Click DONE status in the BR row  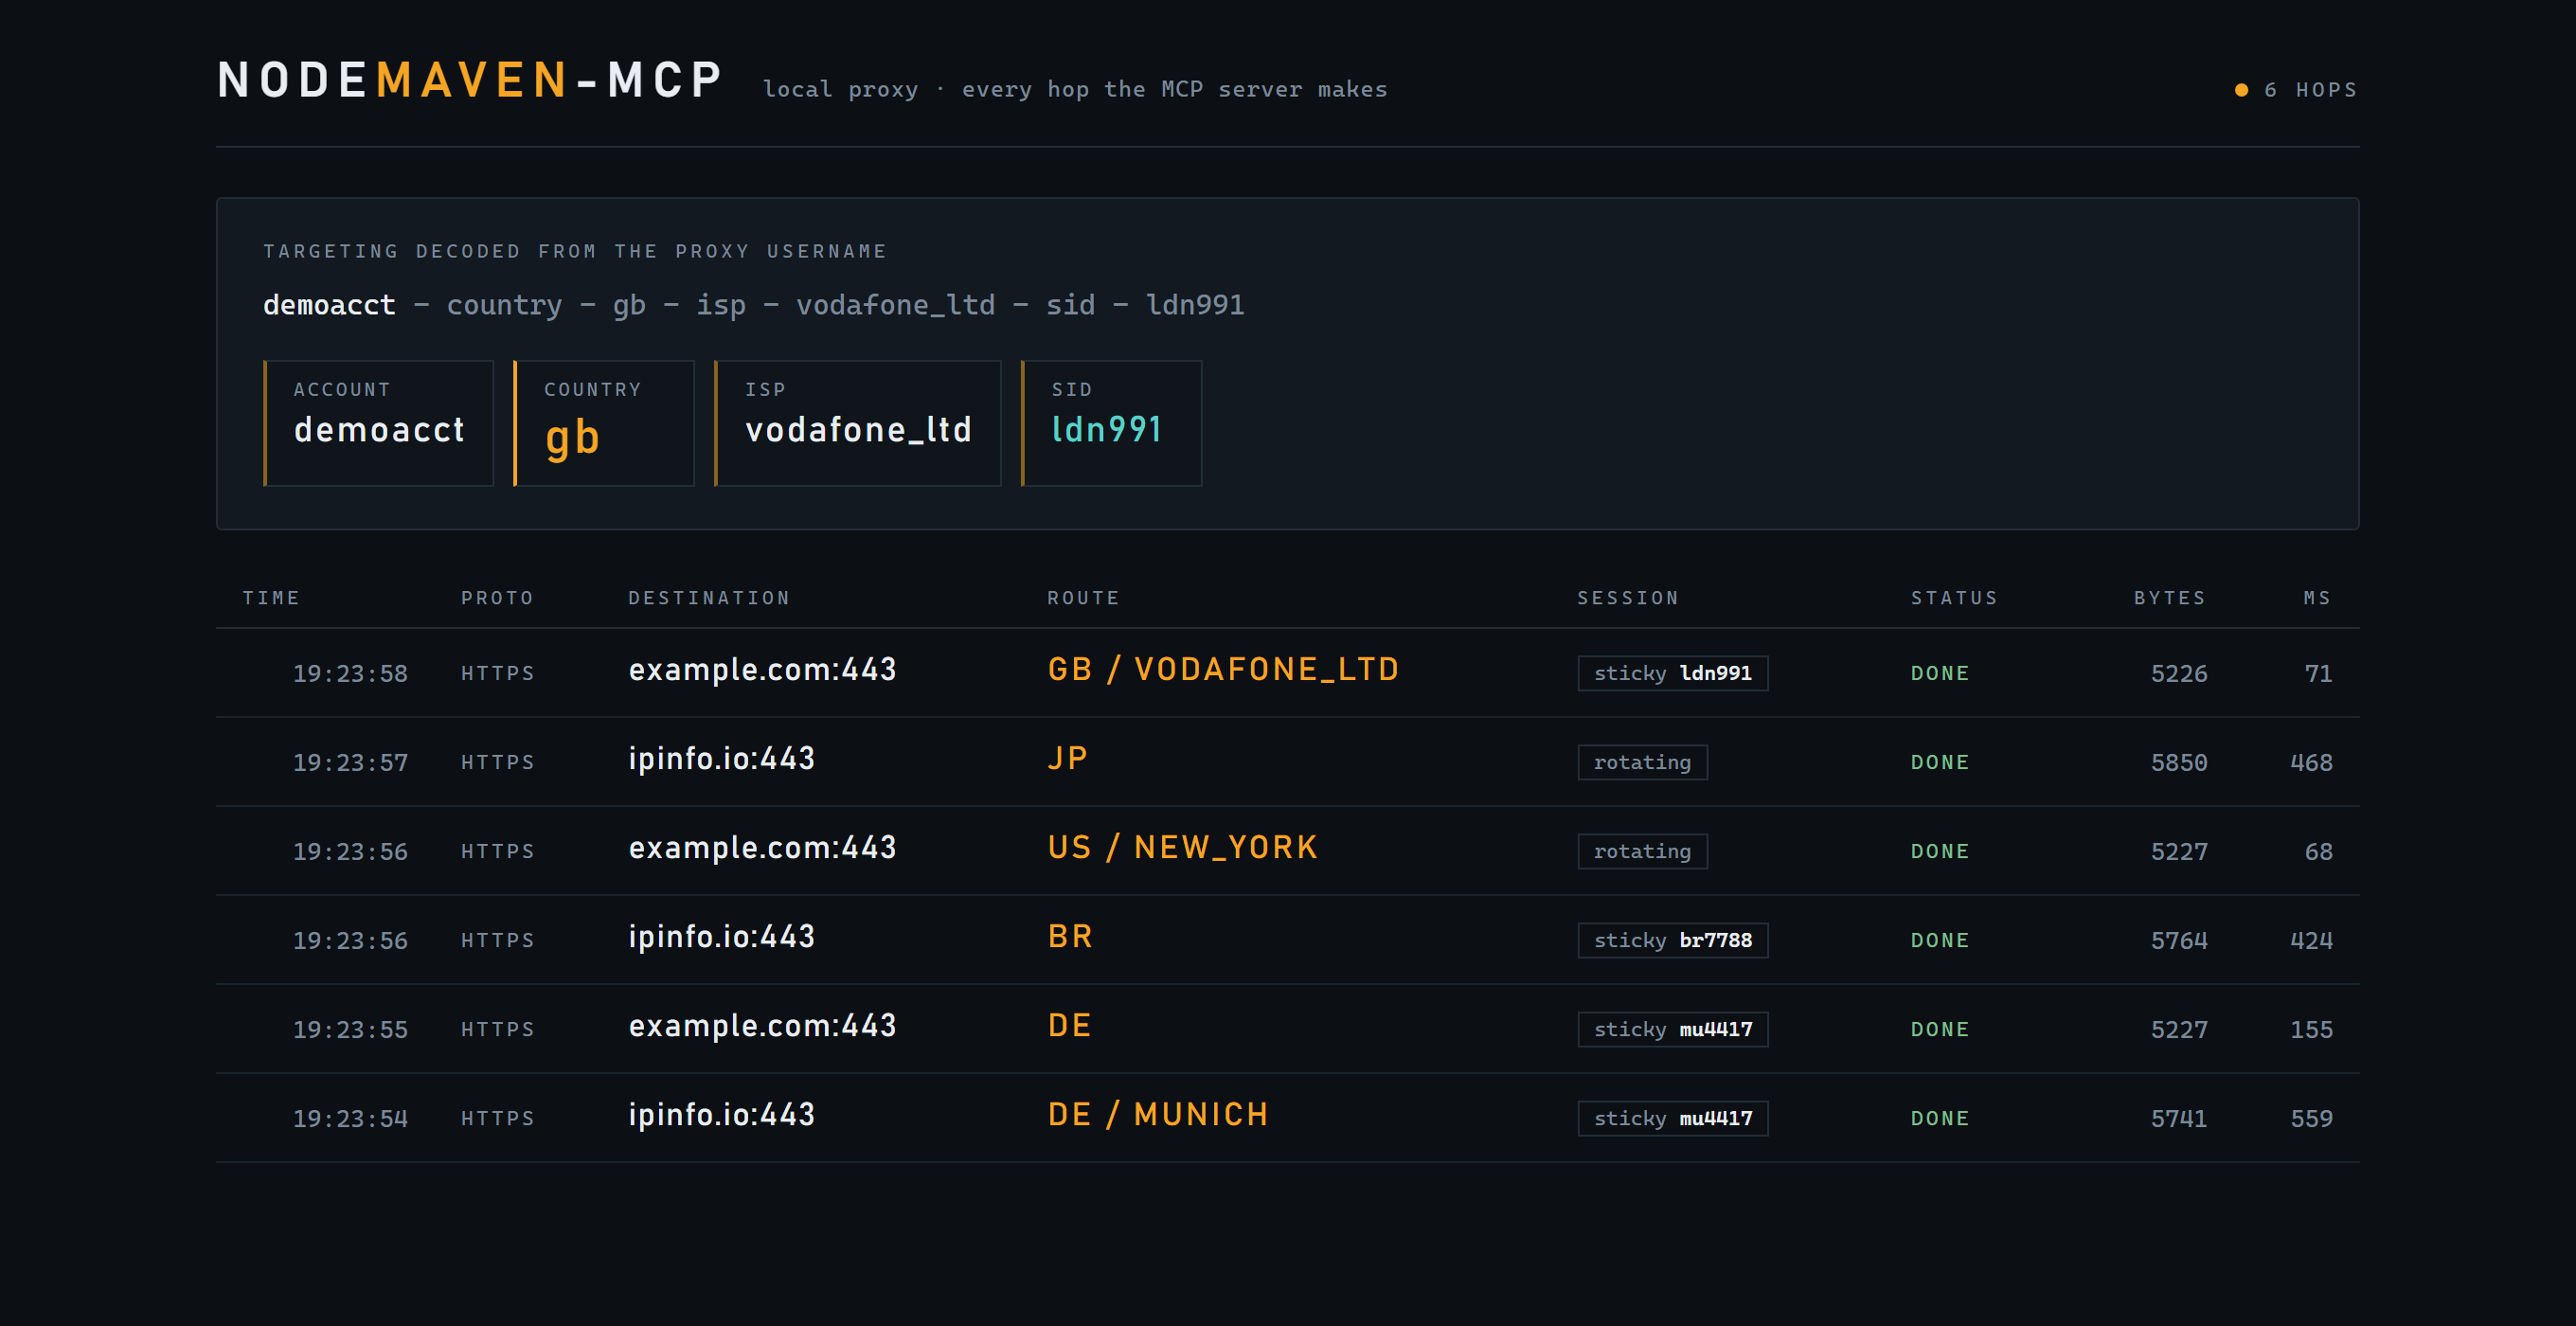click(x=1940, y=941)
